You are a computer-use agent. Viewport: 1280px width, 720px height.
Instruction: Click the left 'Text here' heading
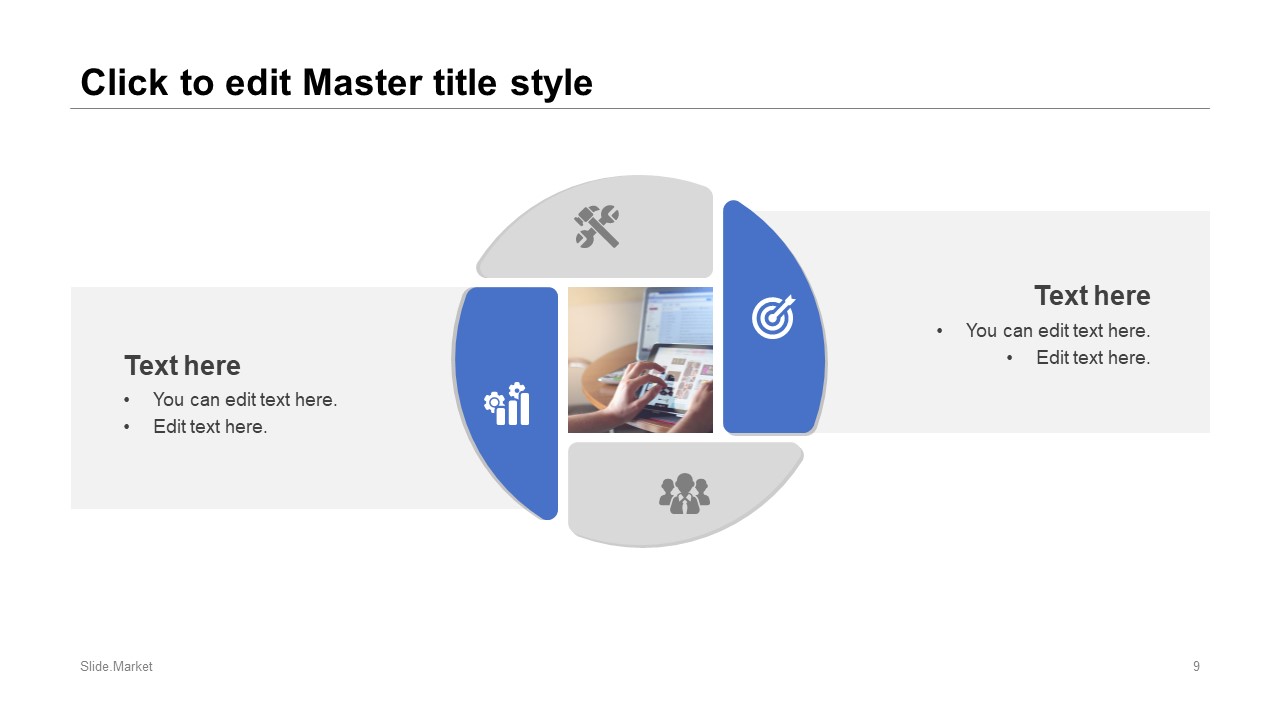[182, 365]
